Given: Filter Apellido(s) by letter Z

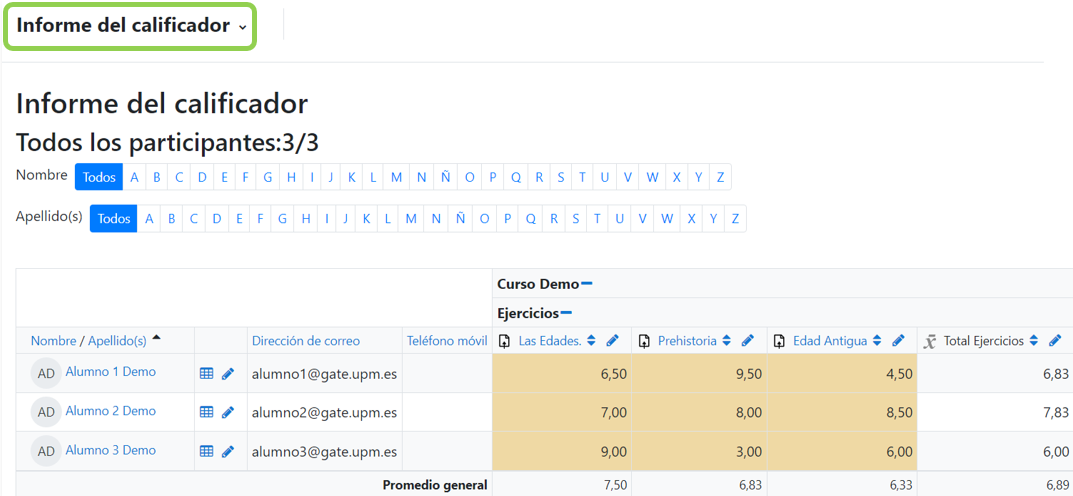Looking at the screenshot, I should tap(735, 219).
